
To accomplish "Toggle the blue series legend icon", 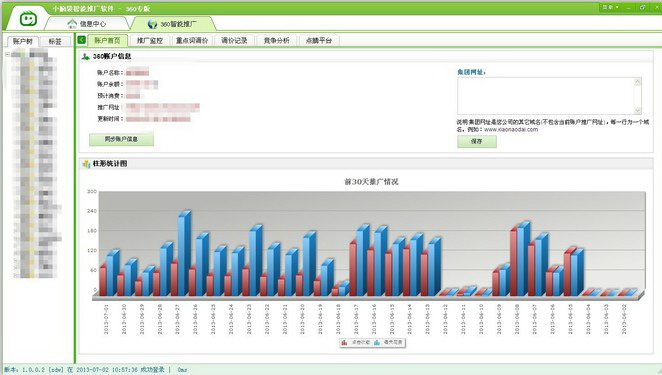I will click(377, 342).
